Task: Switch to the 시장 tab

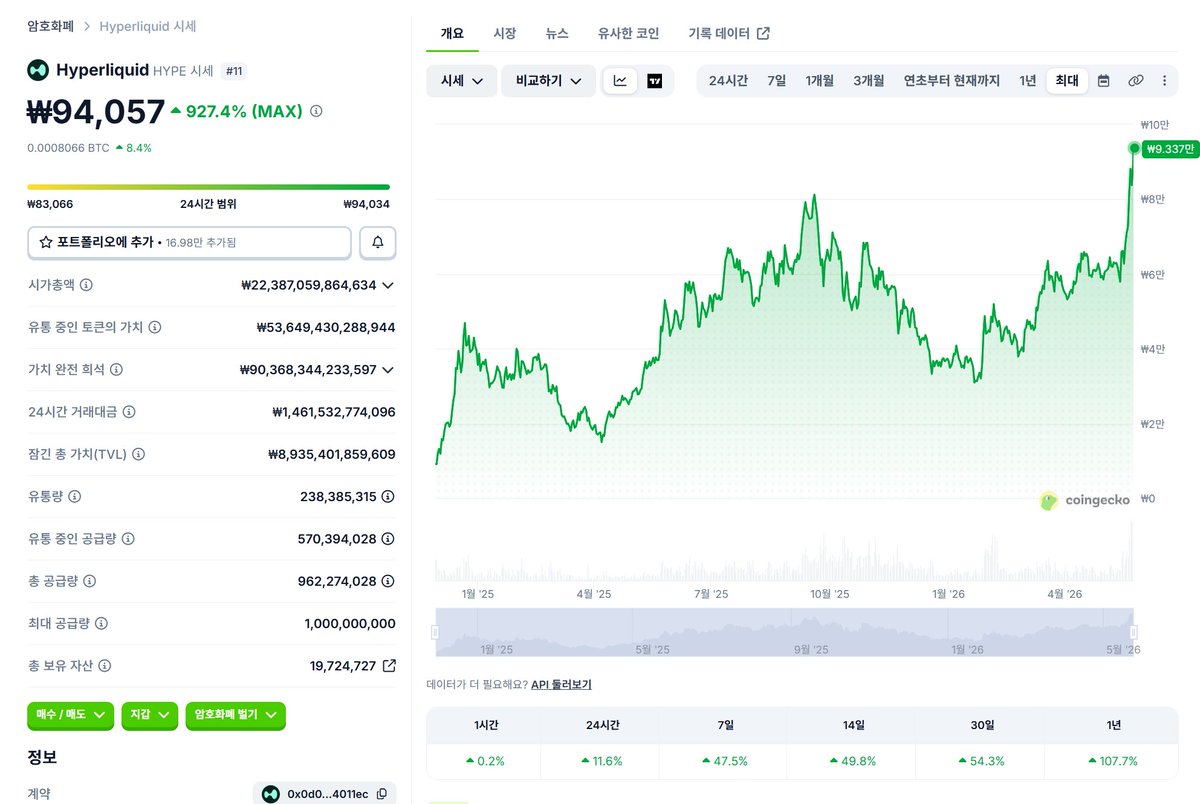Action: click(x=505, y=33)
